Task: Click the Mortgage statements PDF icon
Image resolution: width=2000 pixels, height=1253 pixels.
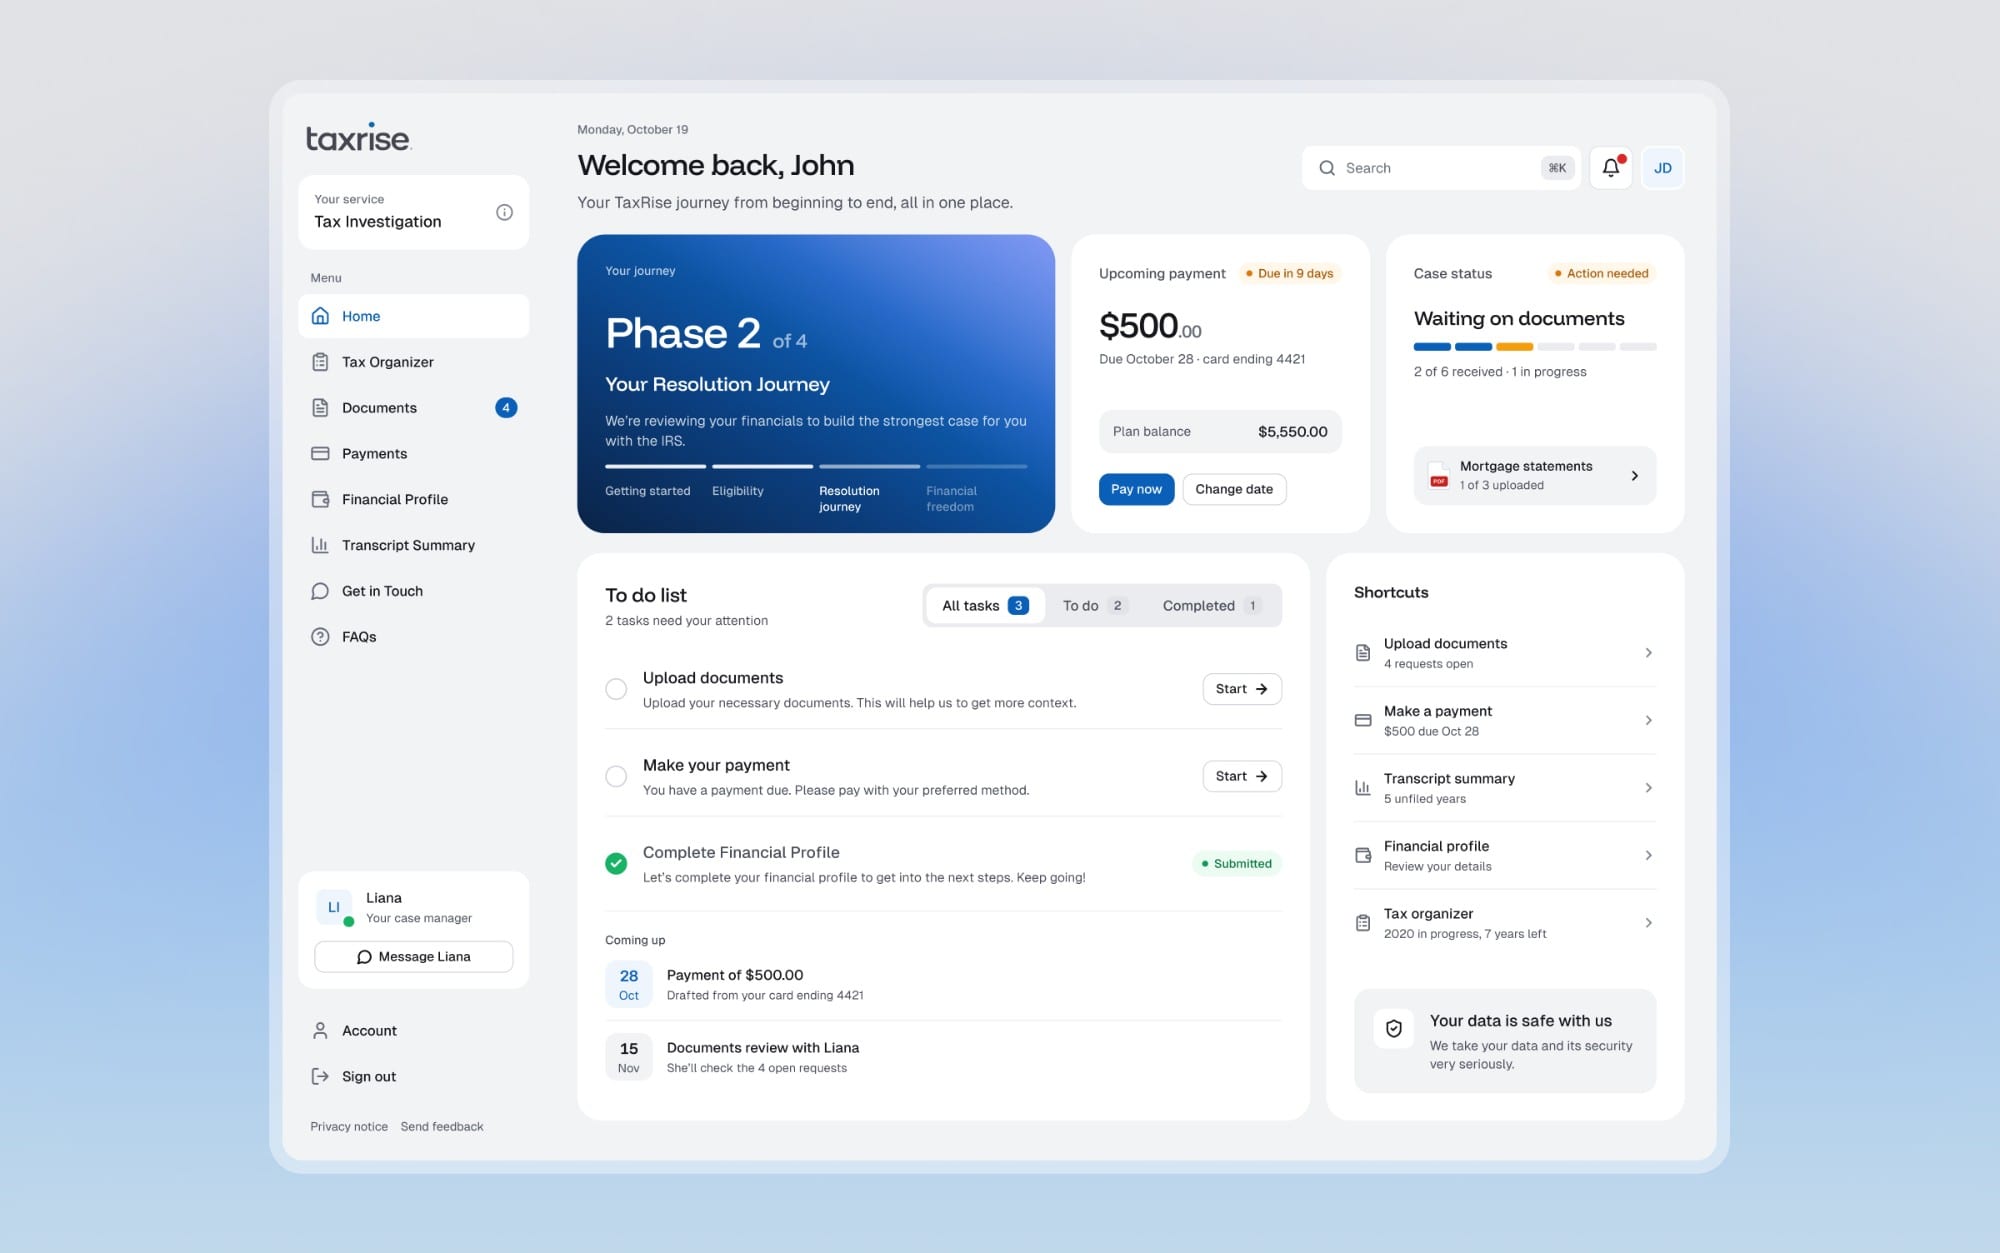Action: coord(1438,475)
